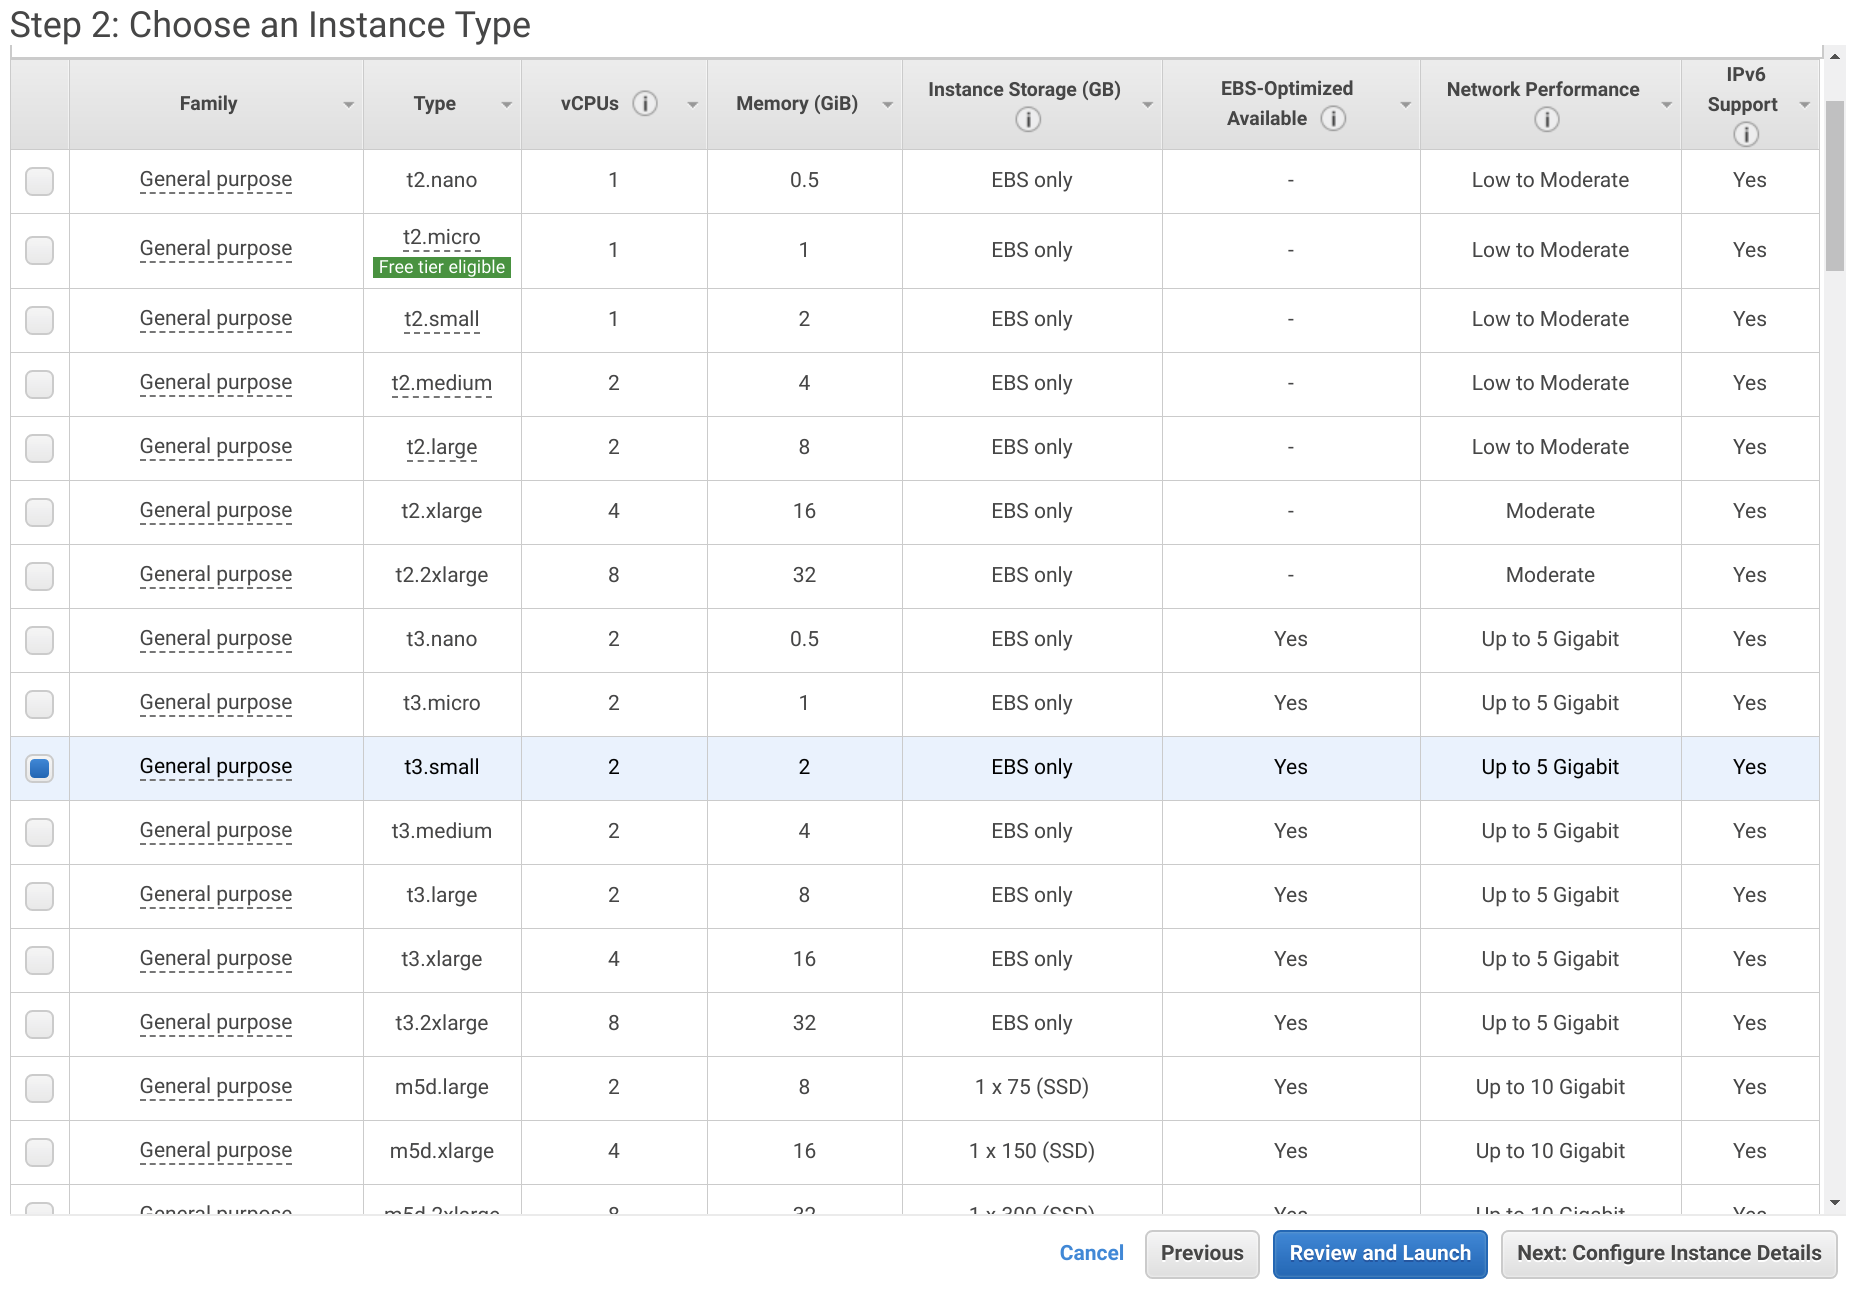Open the Type column filter dropdown
This screenshot has height=1291, width=1856.
tap(506, 105)
